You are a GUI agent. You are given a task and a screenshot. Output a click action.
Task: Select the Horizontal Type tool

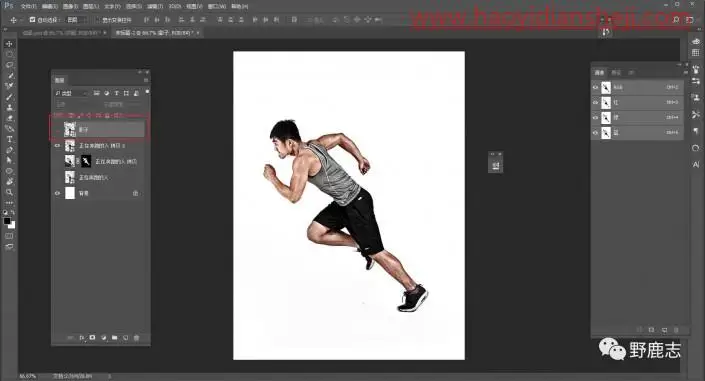click(9, 139)
